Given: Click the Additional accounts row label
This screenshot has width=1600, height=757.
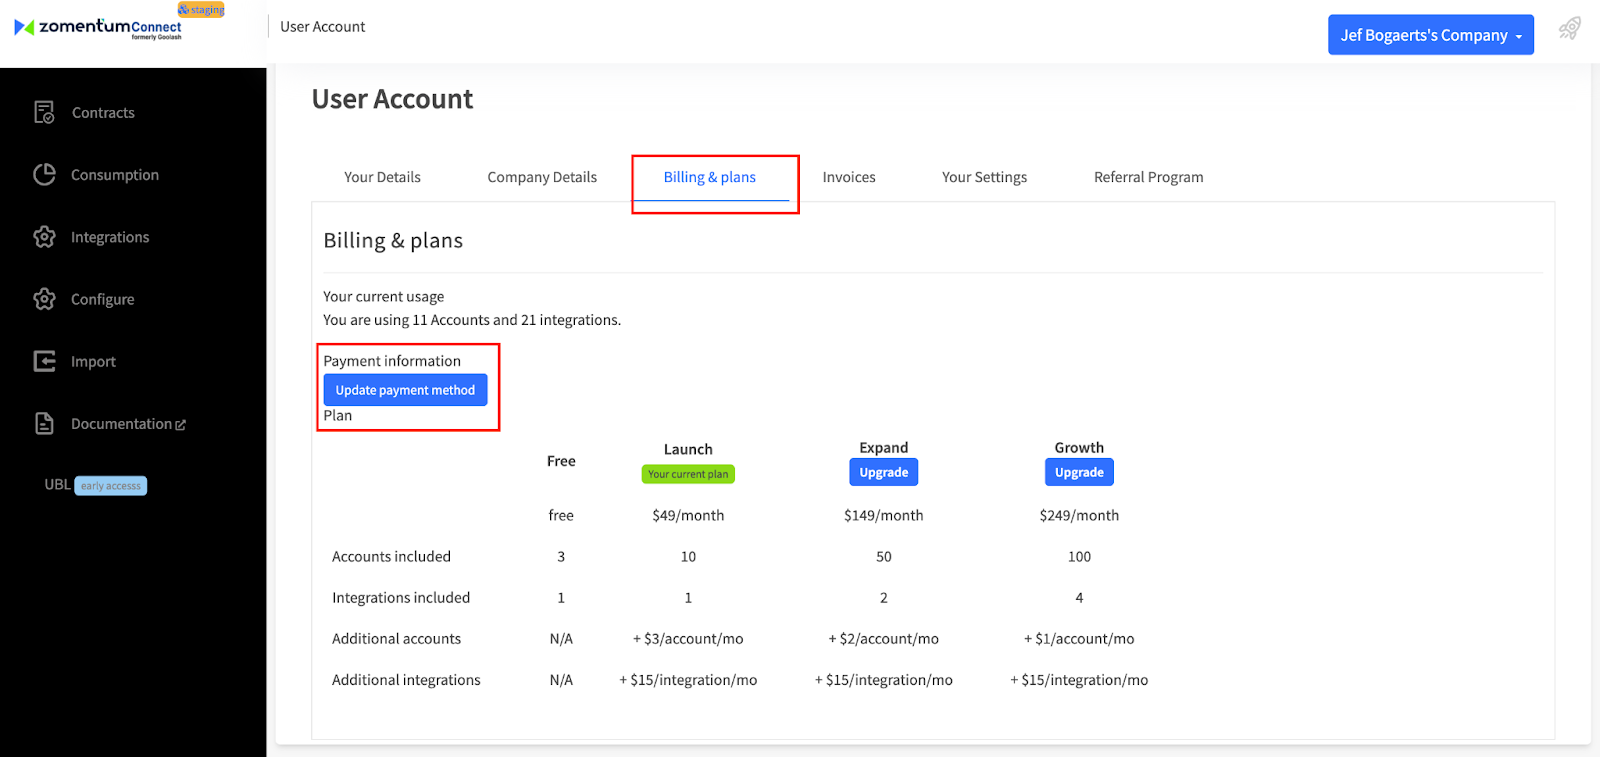Looking at the screenshot, I should (x=396, y=638).
